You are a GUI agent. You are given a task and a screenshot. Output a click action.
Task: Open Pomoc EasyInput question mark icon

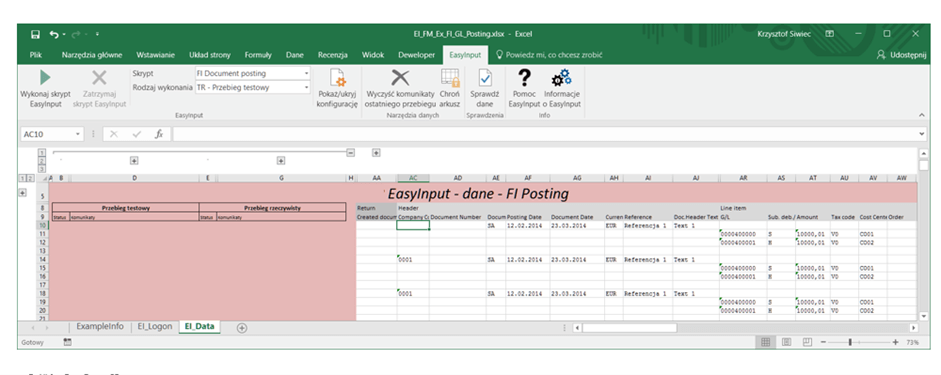point(525,78)
